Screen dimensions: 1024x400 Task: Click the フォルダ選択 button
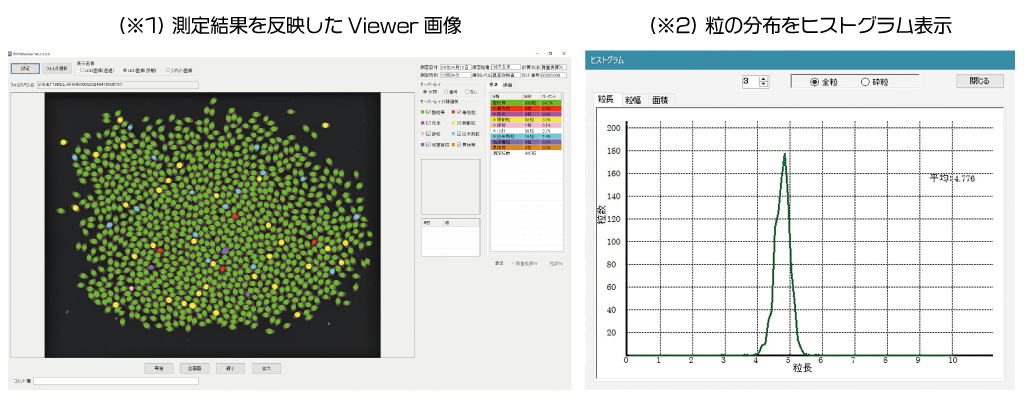57,69
